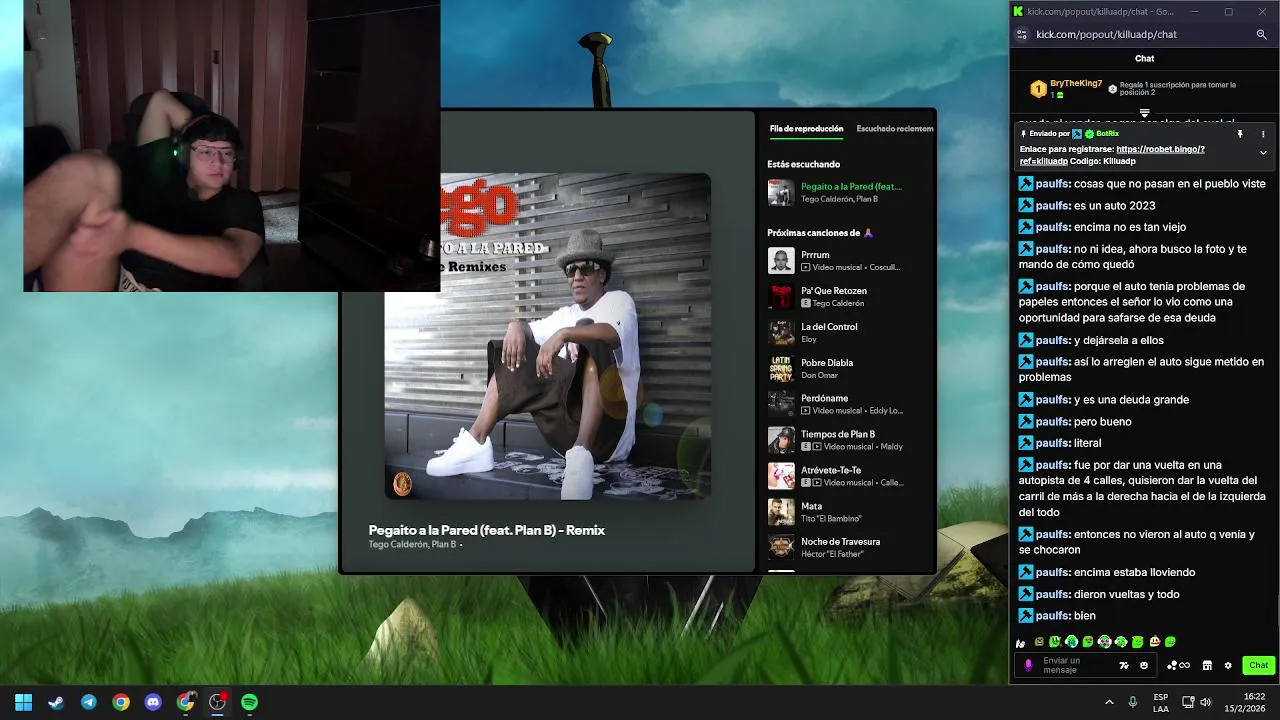Open the ESP LAA language switcher

[x=1161, y=703]
